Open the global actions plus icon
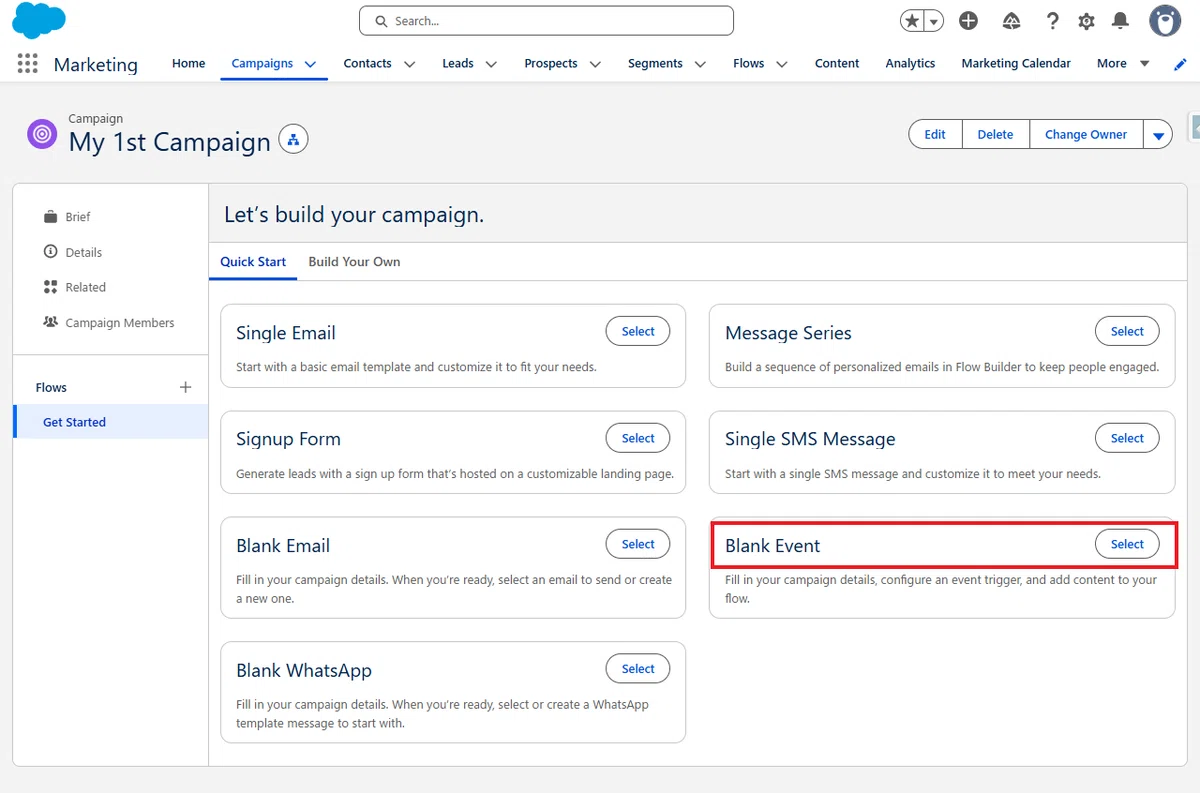1200x793 pixels. click(x=968, y=21)
